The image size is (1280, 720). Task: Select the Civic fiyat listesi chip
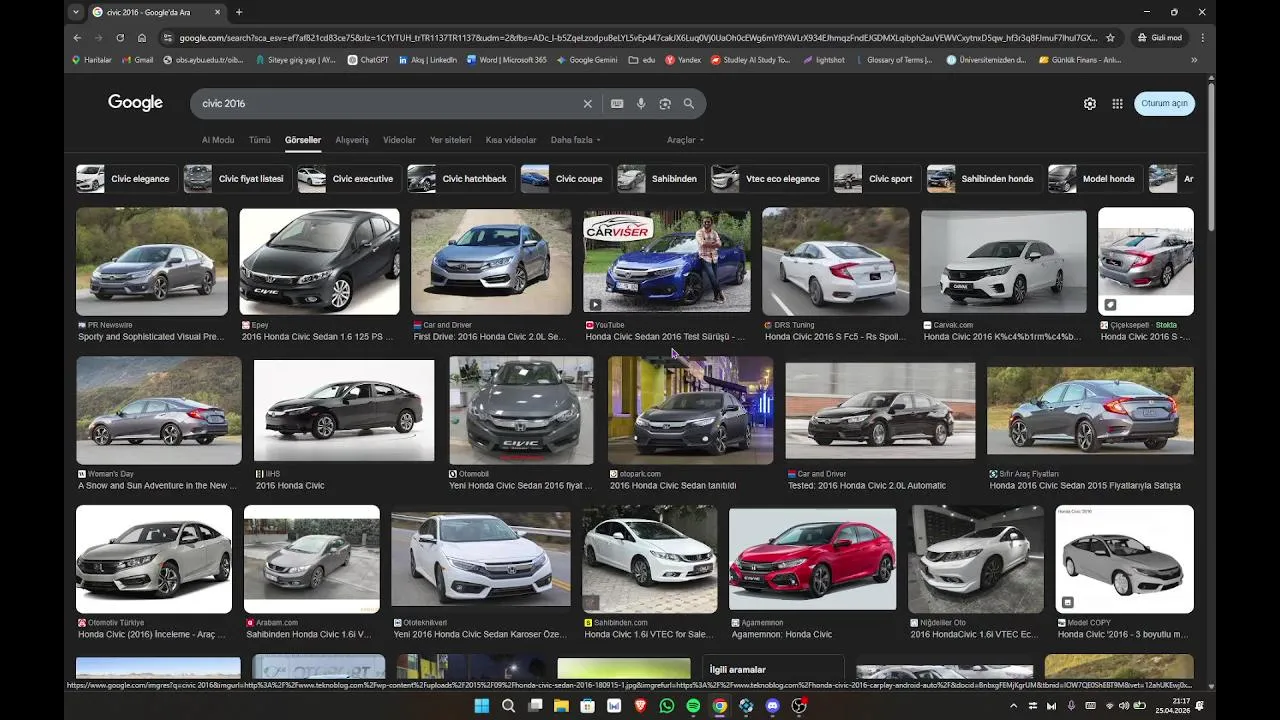[x=237, y=179]
